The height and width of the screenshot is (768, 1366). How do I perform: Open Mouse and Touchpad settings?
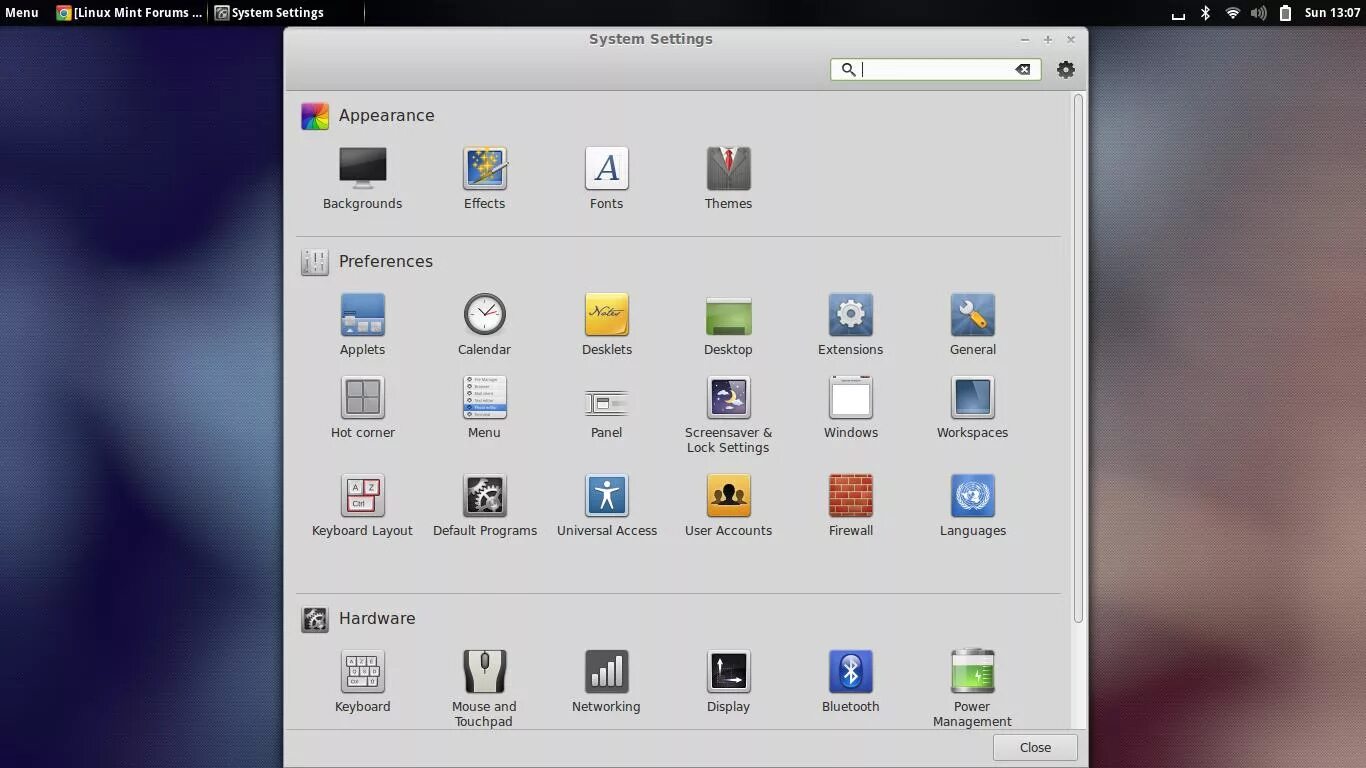click(x=484, y=688)
